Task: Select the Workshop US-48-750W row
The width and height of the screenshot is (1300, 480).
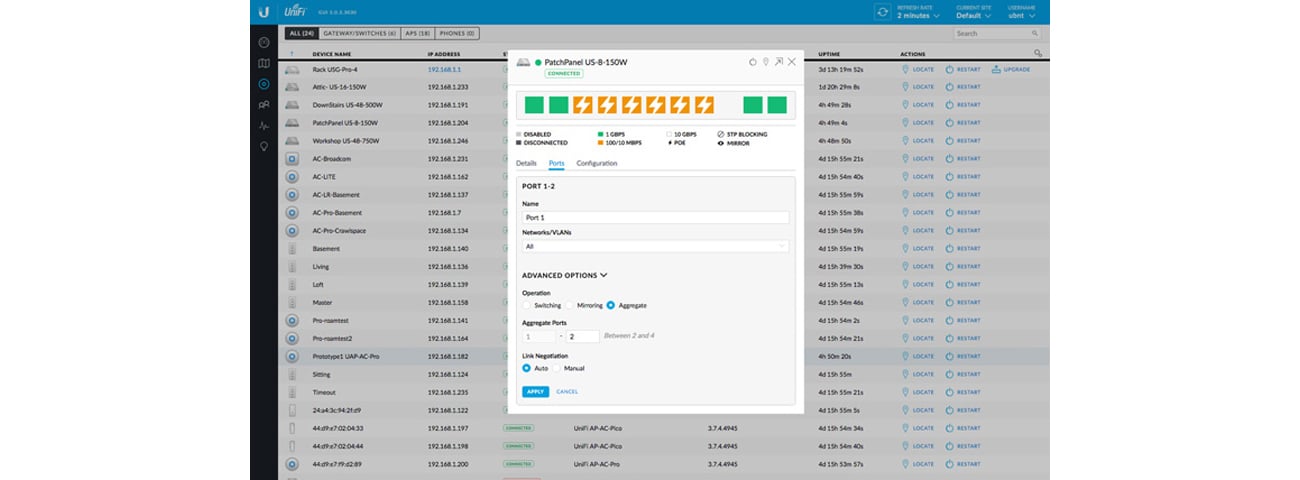Action: coord(666,141)
